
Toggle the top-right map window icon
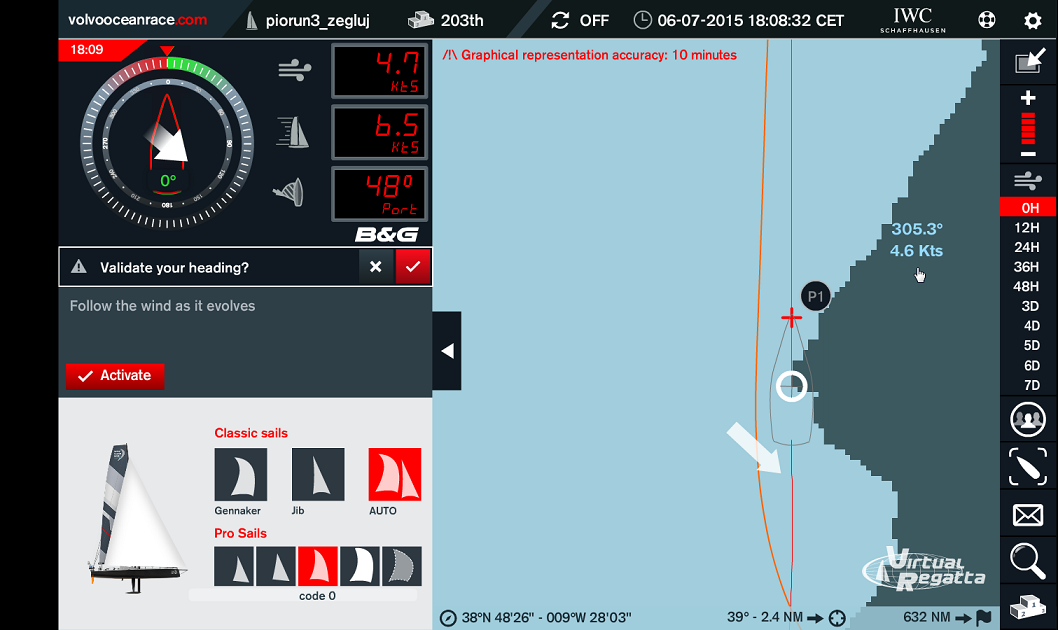tap(1028, 63)
